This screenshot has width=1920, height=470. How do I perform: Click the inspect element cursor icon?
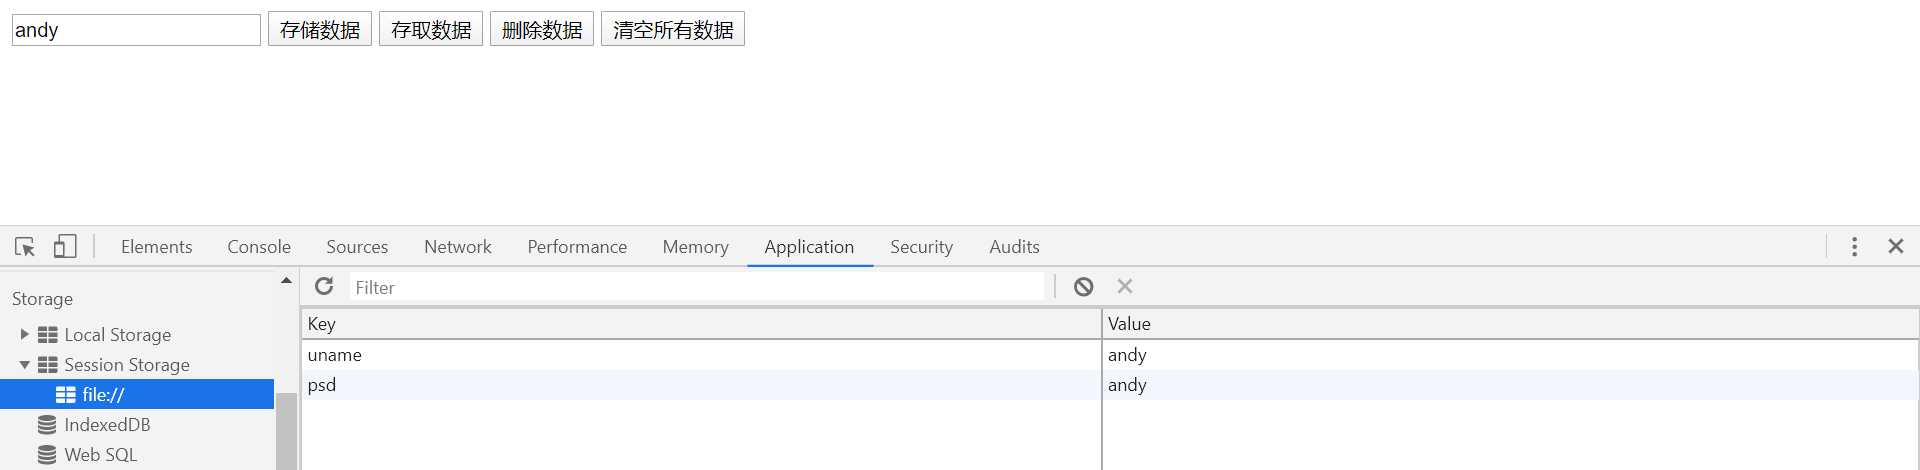click(25, 247)
